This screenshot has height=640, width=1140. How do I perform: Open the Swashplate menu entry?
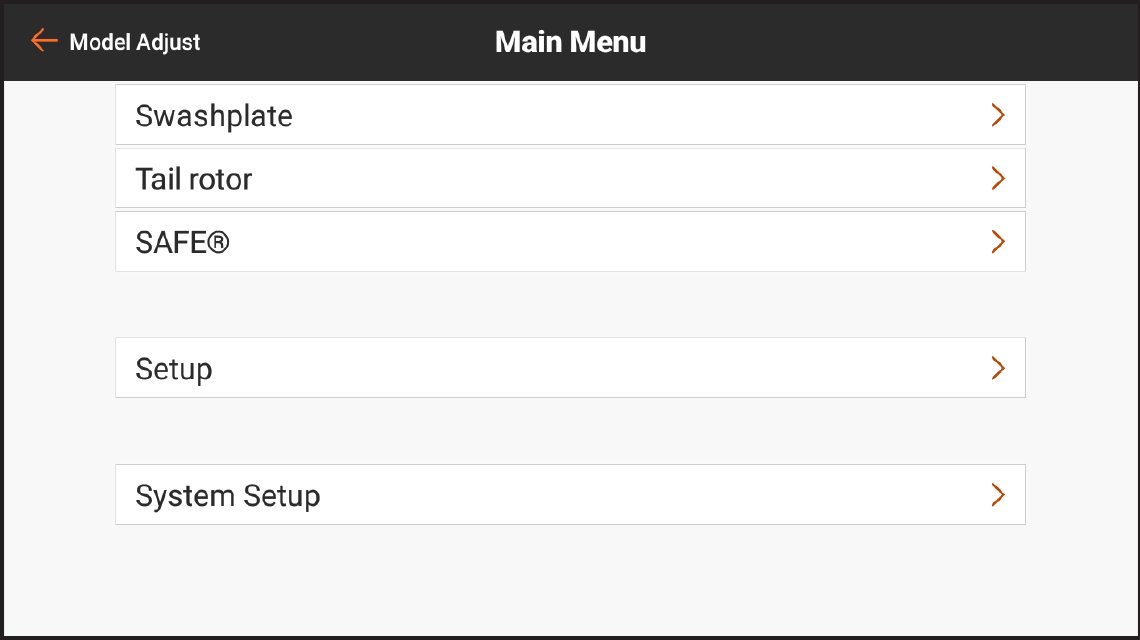(570, 115)
